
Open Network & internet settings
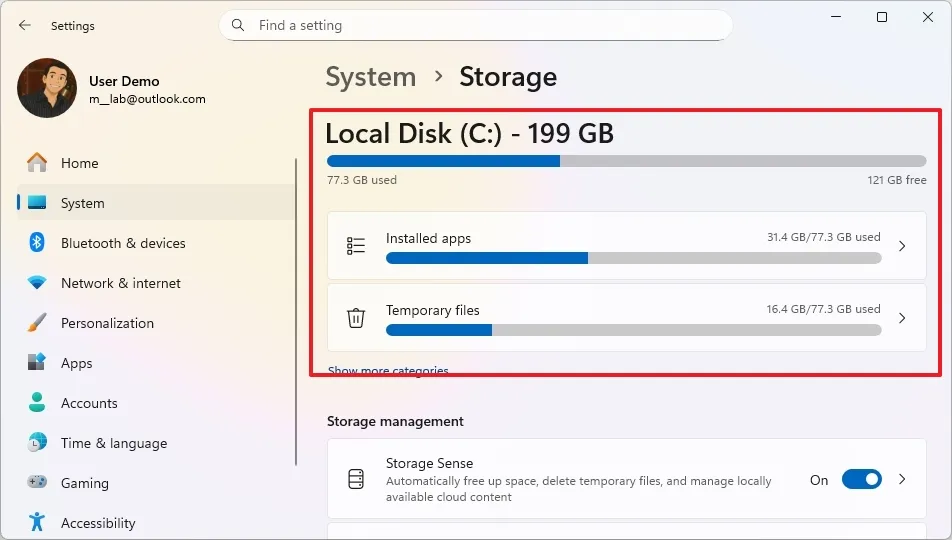coord(156,283)
